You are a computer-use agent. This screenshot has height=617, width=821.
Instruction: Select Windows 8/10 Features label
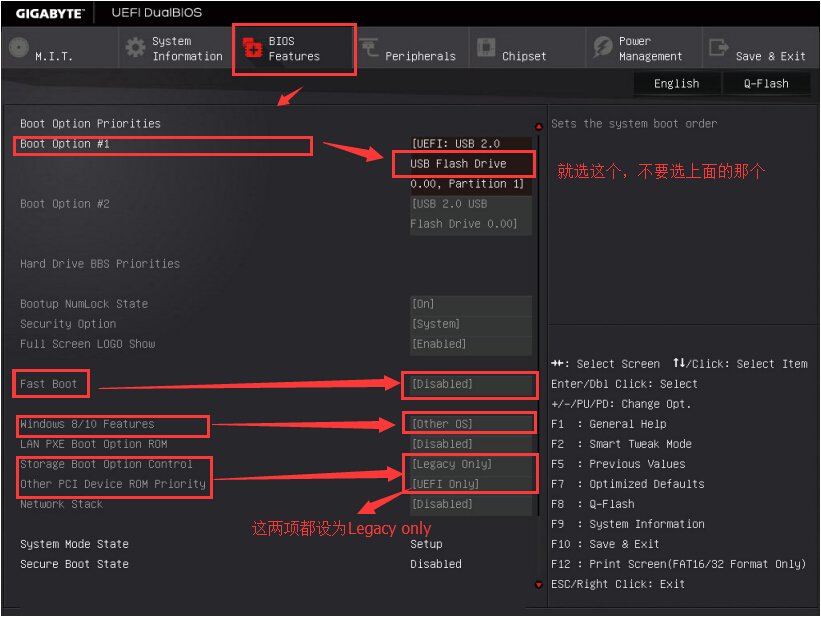[x=87, y=424]
